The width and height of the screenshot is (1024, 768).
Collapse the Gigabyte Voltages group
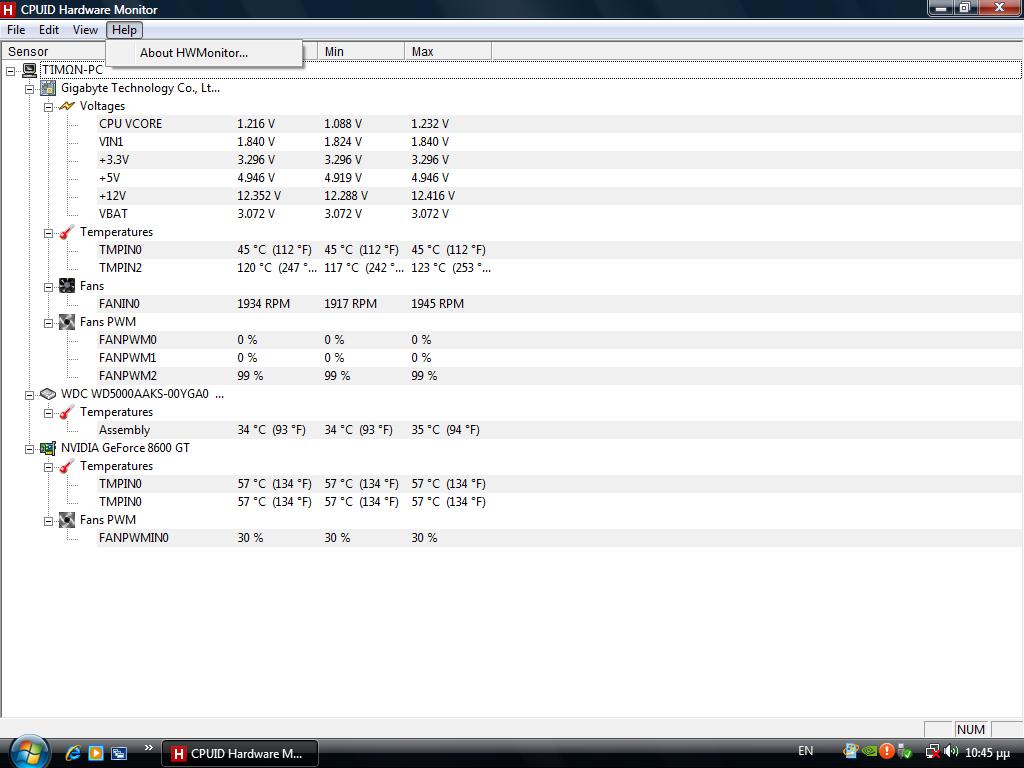click(x=48, y=107)
